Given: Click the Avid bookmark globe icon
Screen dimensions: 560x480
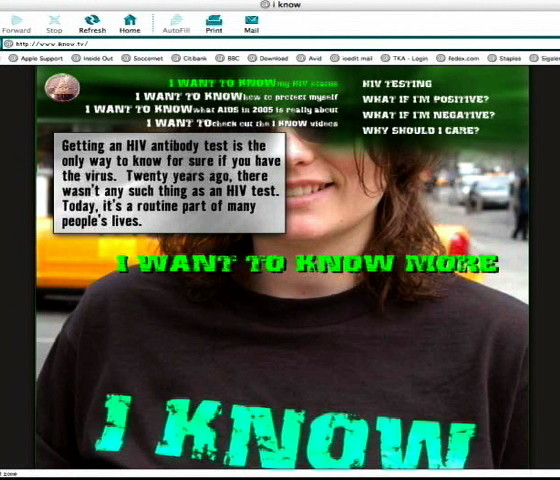Looking at the screenshot, I should (301, 58).
